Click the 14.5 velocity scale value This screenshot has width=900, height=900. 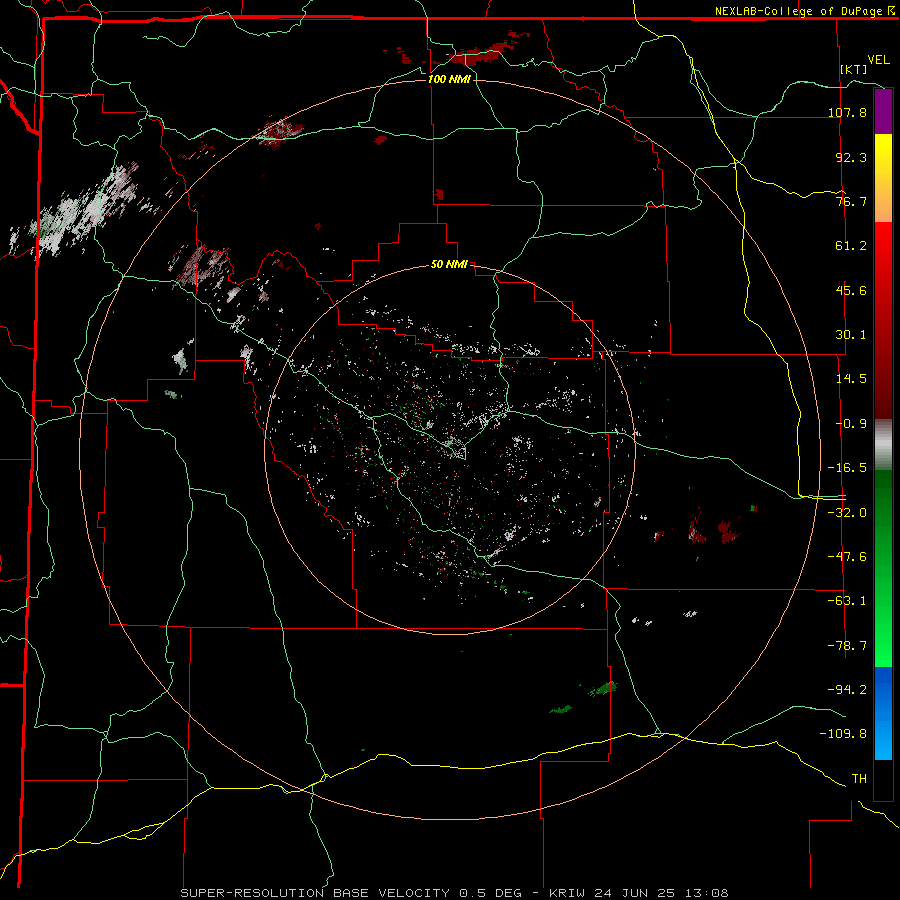[851, 379]
